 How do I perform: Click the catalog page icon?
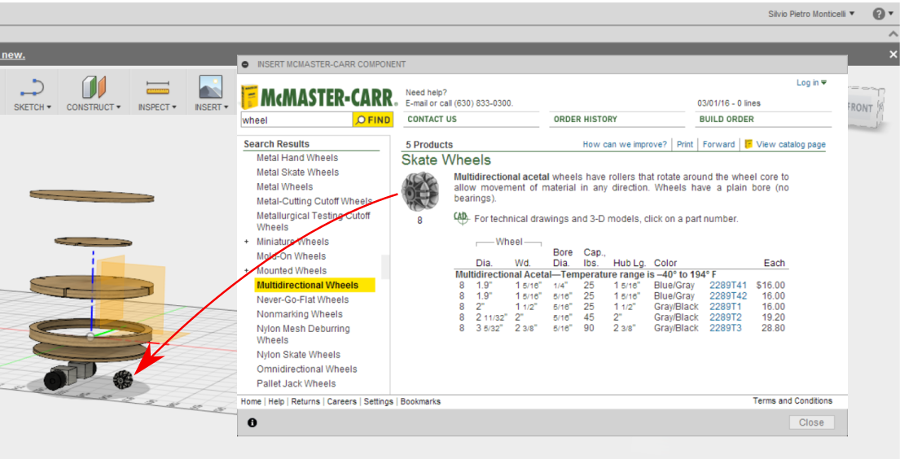748,144
